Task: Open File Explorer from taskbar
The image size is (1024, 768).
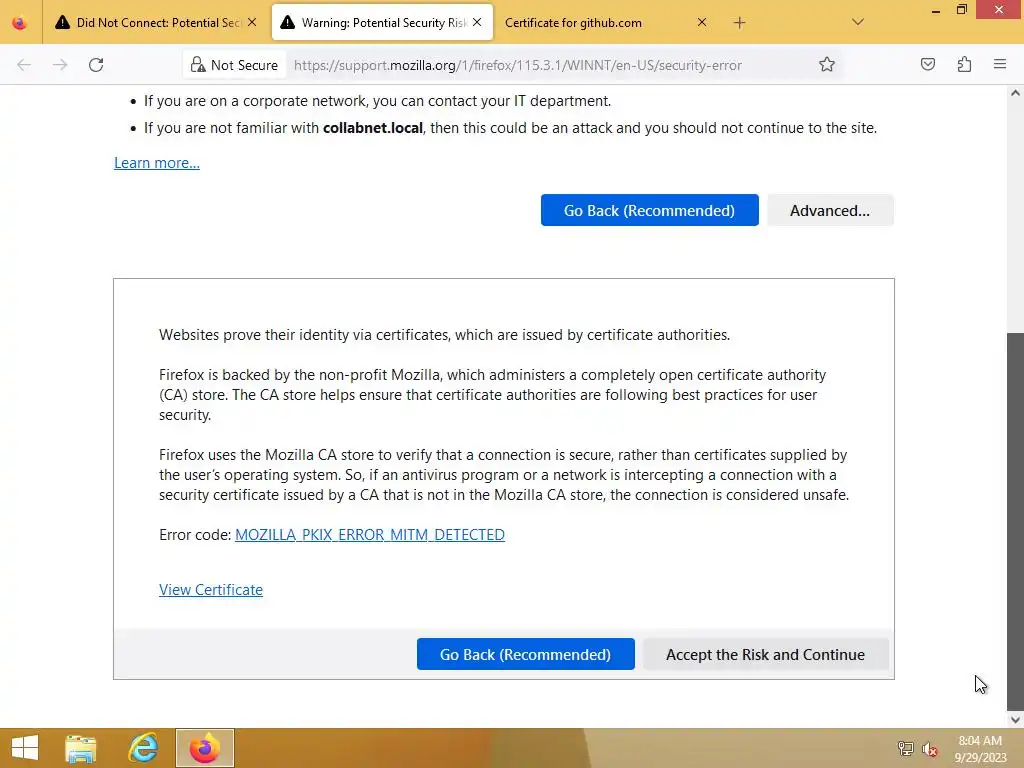Action: coord(81,748)
